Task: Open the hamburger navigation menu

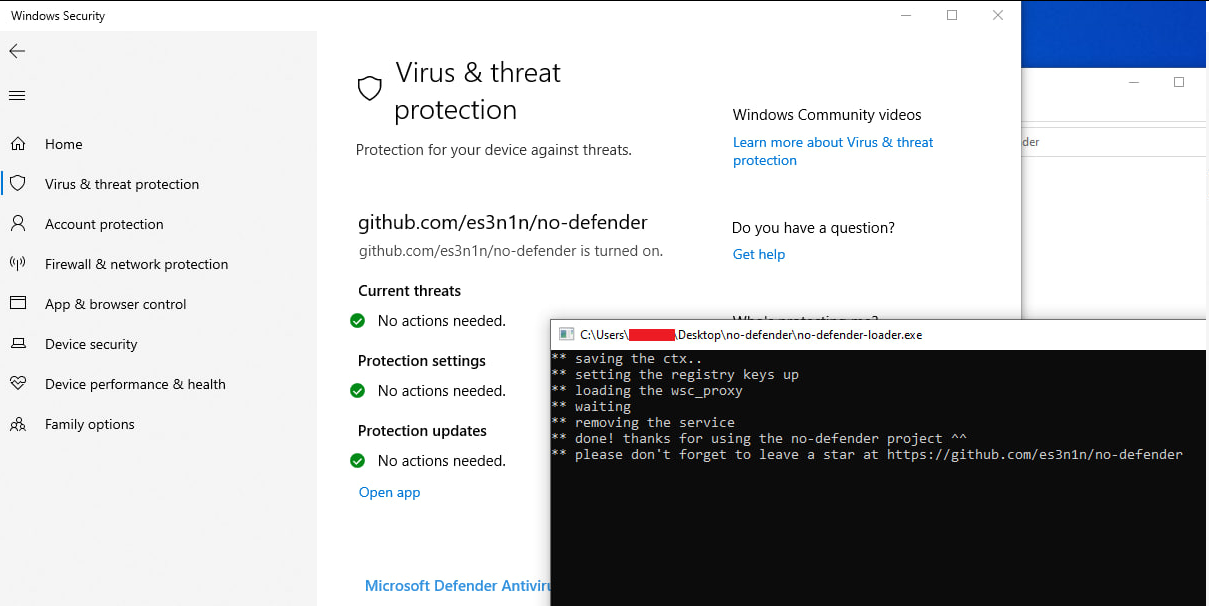Action: click(17, 96)
